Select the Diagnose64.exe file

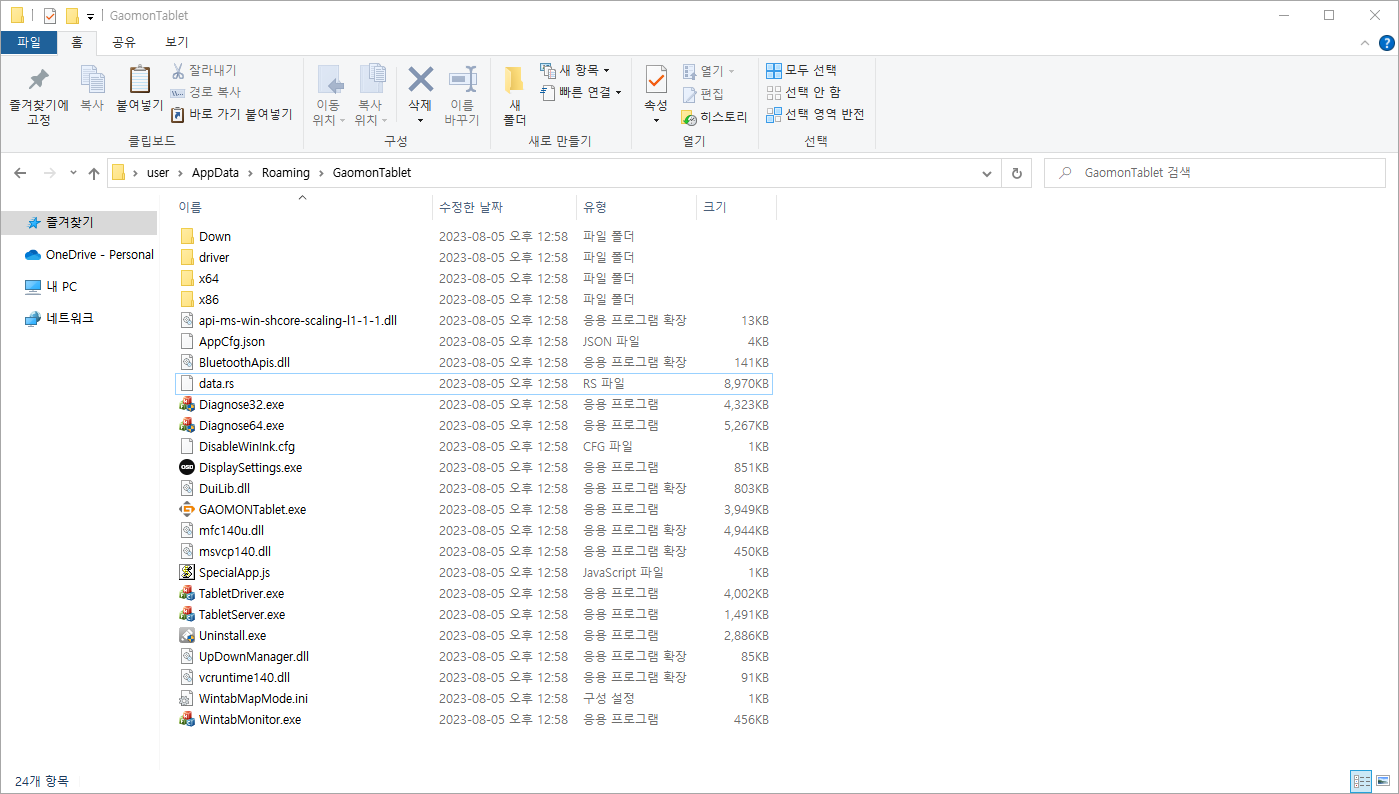tap(473, 425)
